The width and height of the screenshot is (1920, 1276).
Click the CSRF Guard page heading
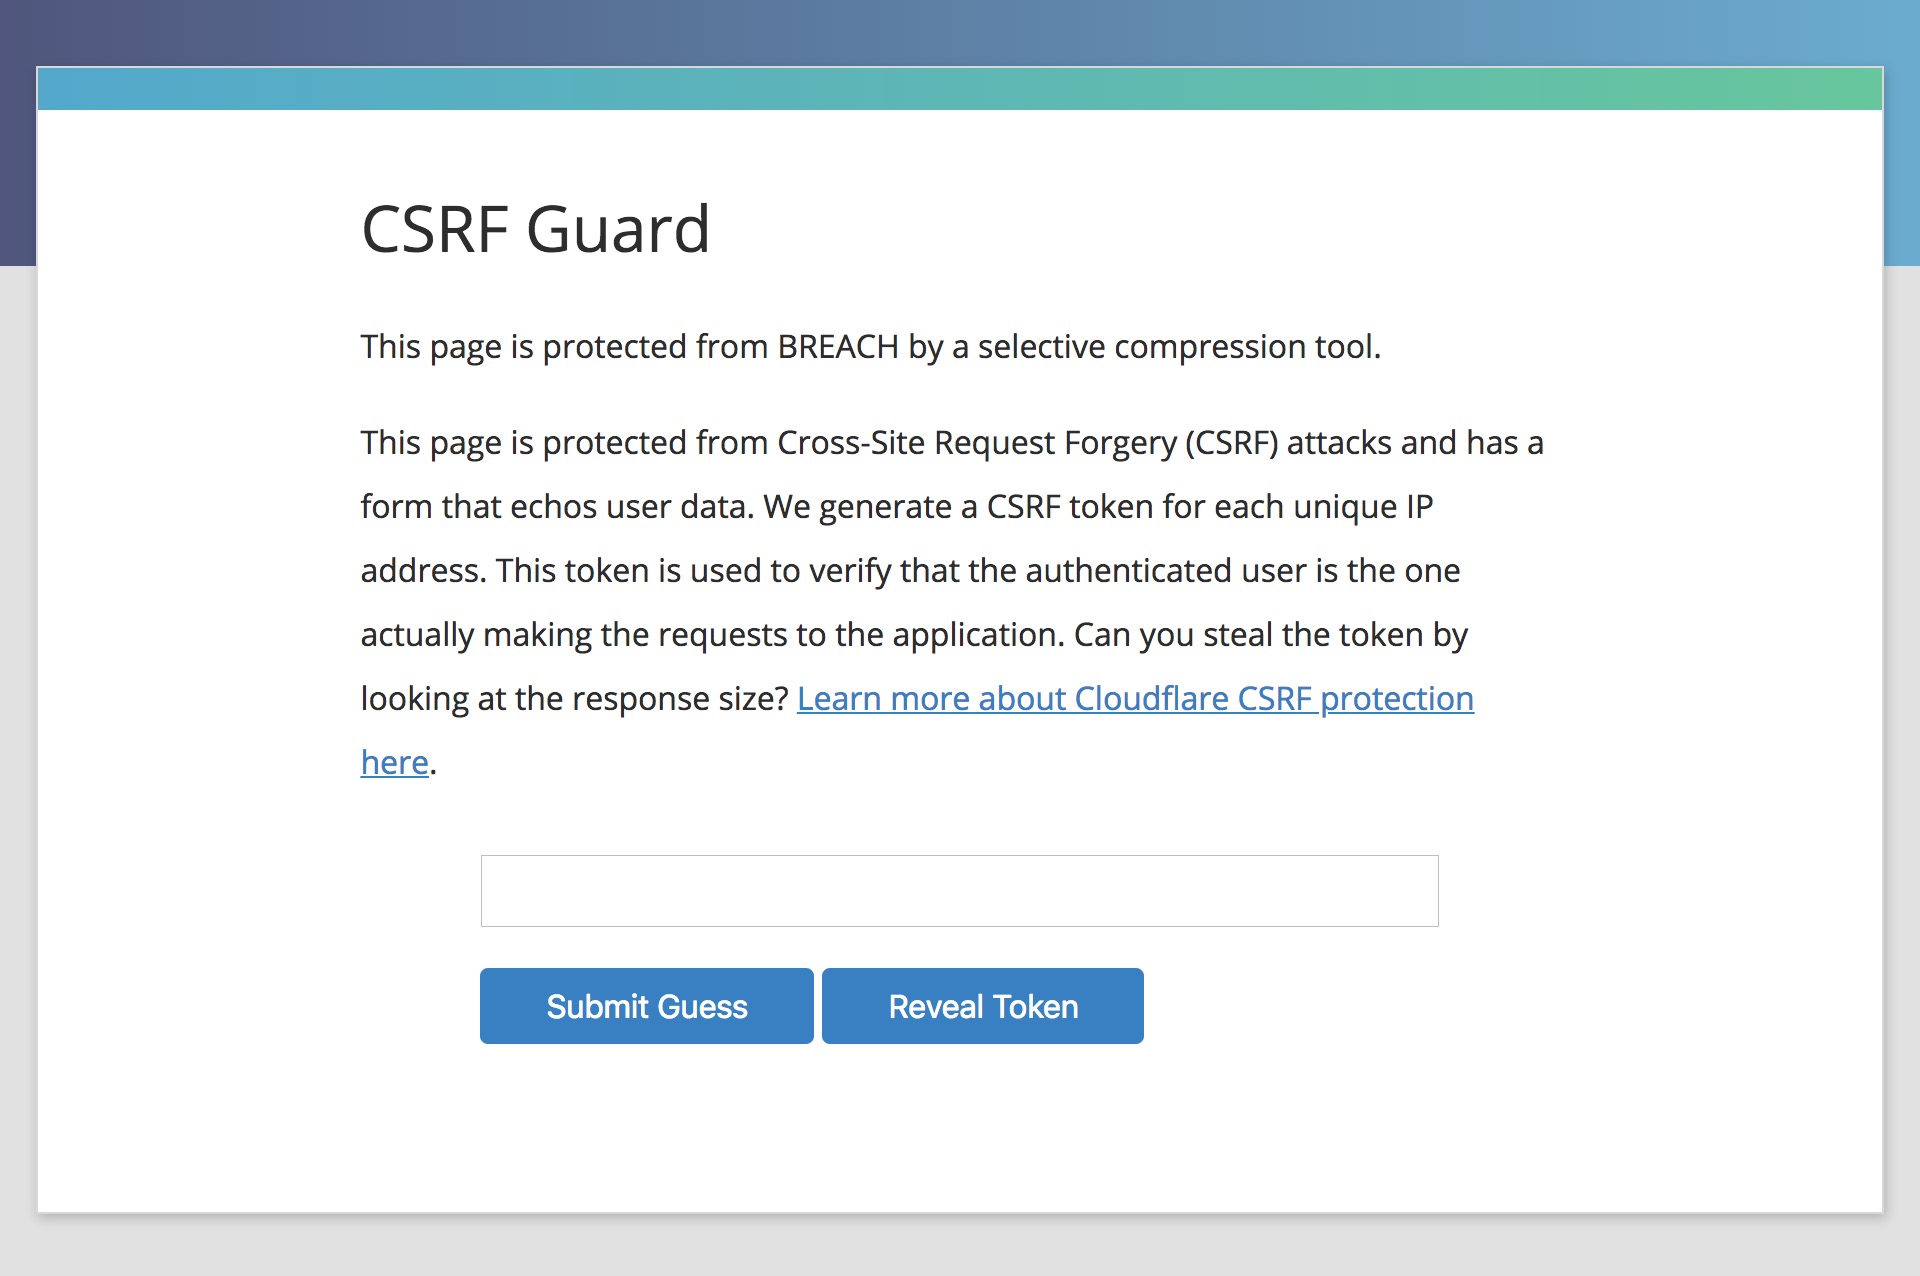(x=536, y=229)
